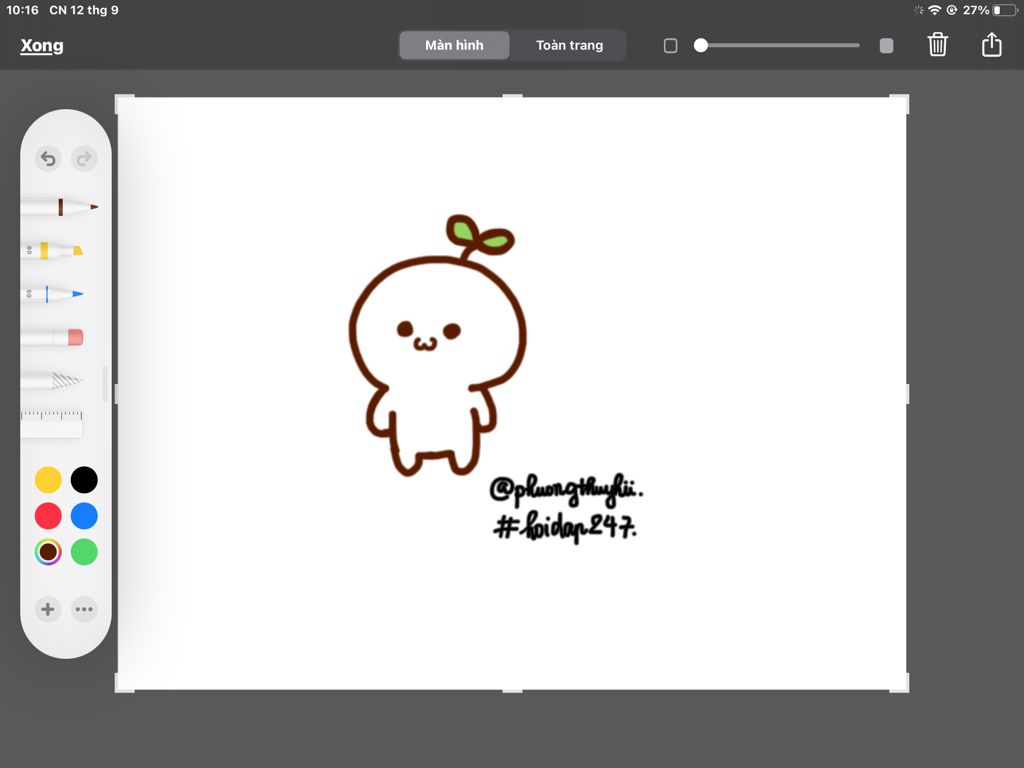Delete screenshot with trash icon

pos(937,45)
